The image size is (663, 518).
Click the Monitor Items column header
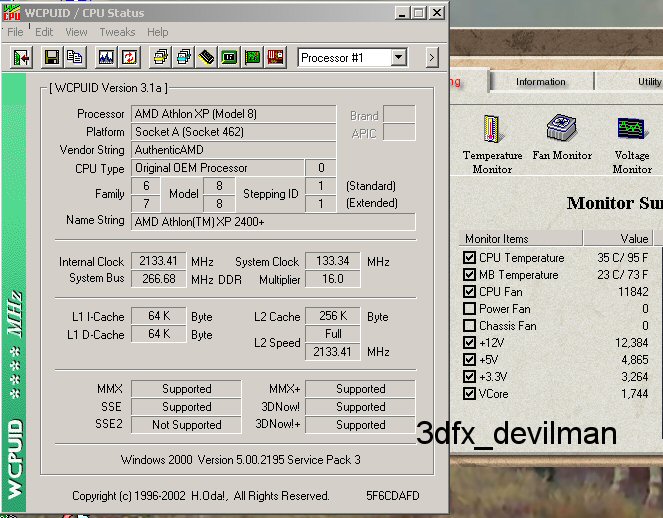pos(521,238)
